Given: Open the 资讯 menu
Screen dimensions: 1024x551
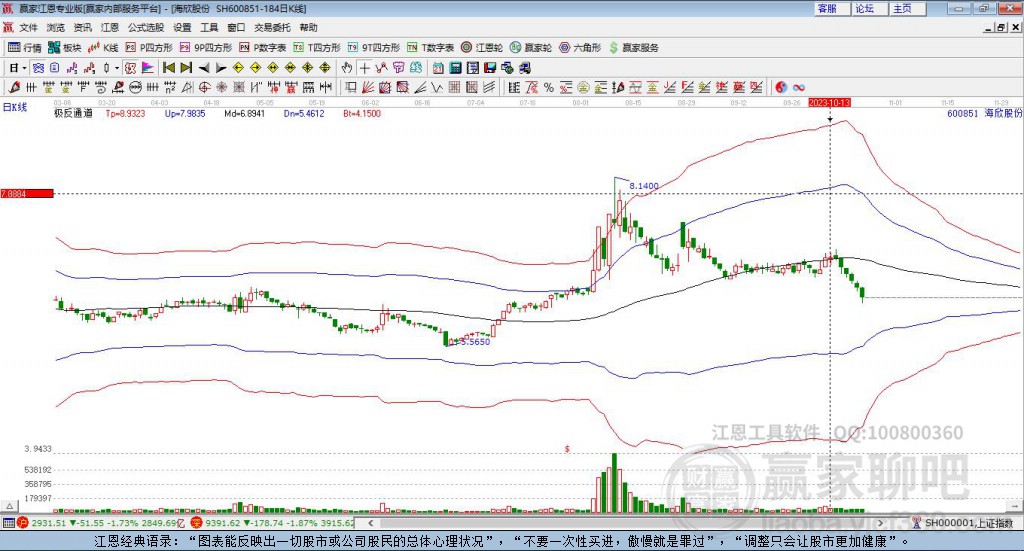Looking at the screenshot, I should coord(82,27).
